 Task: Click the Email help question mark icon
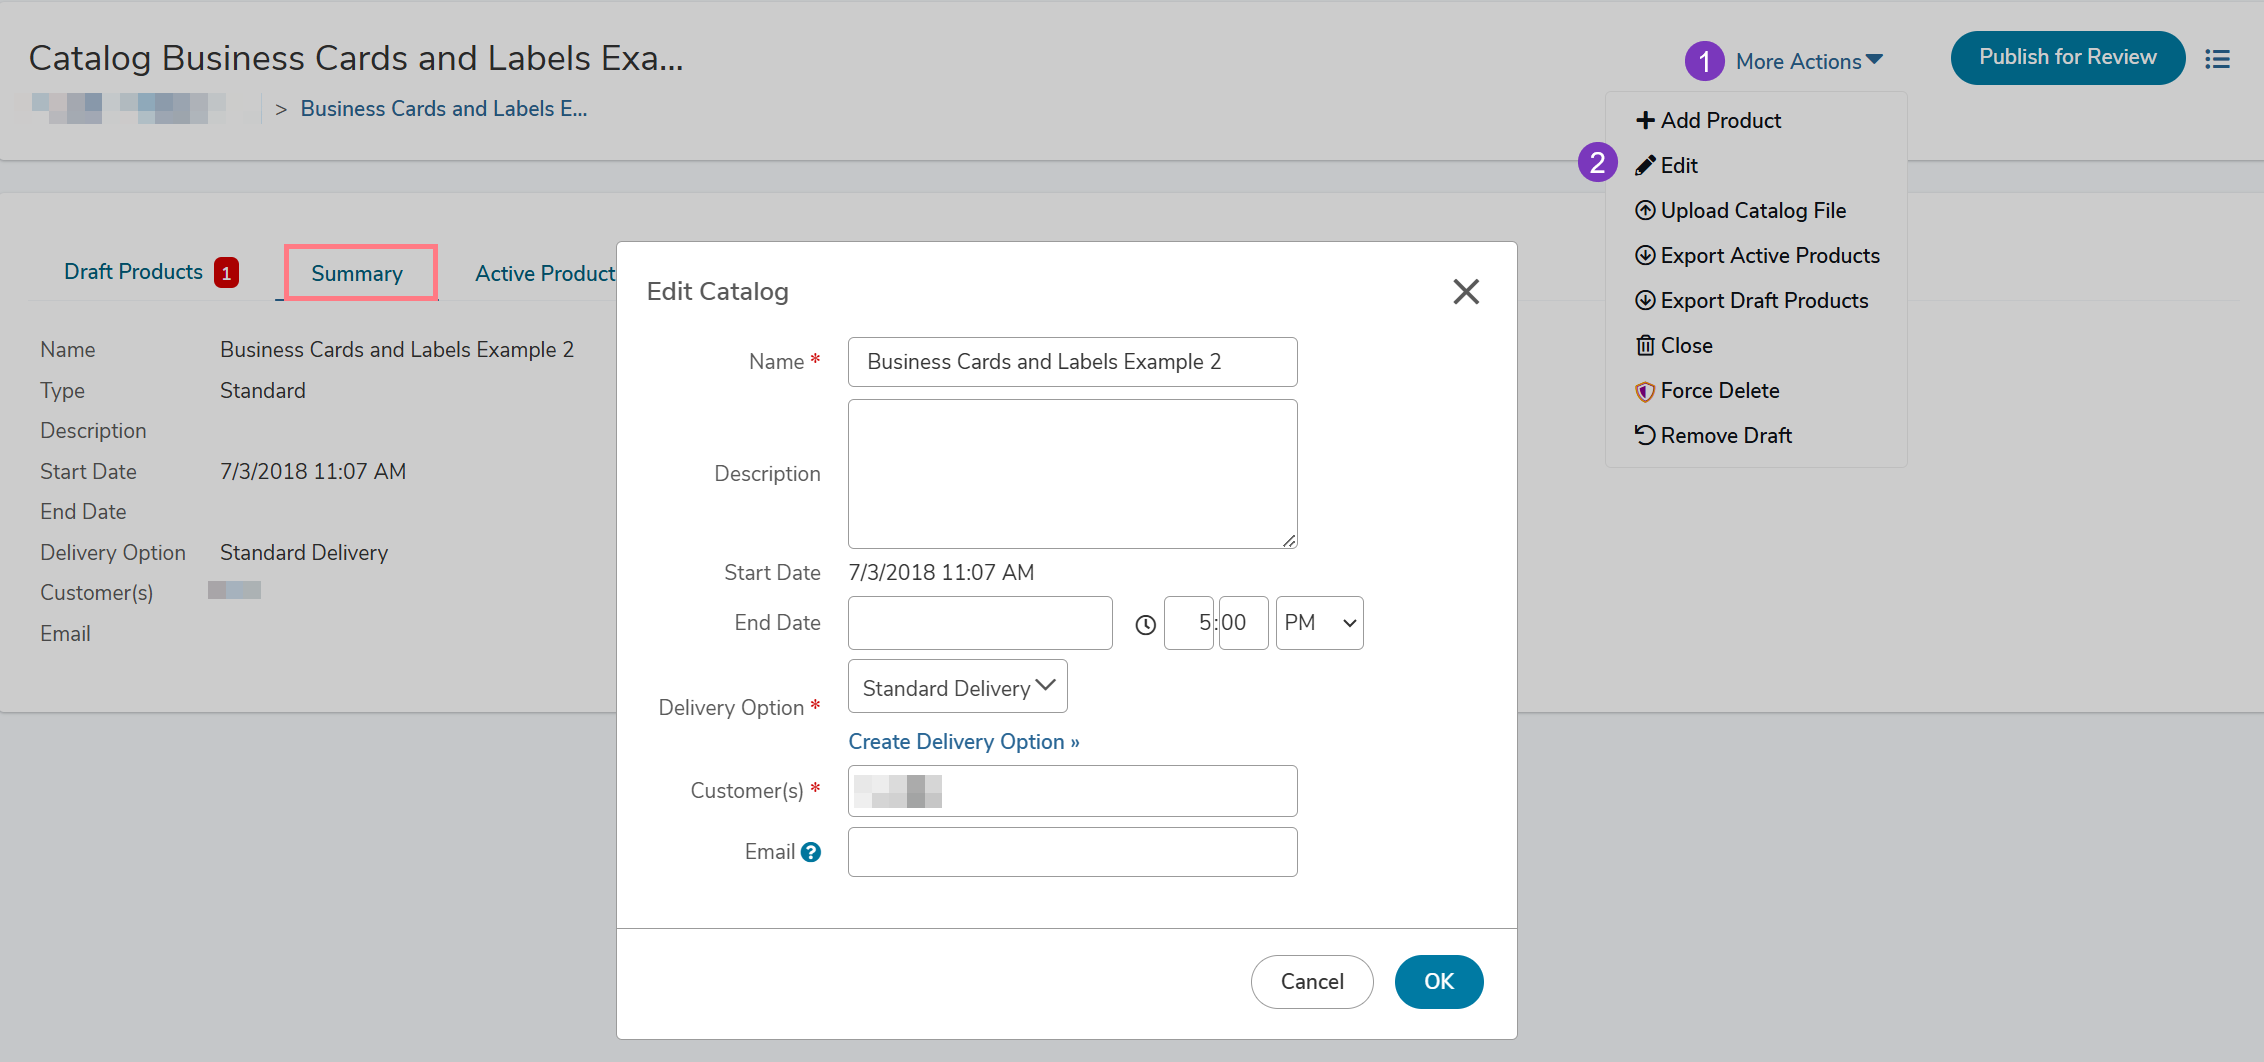tap(811, 852)
